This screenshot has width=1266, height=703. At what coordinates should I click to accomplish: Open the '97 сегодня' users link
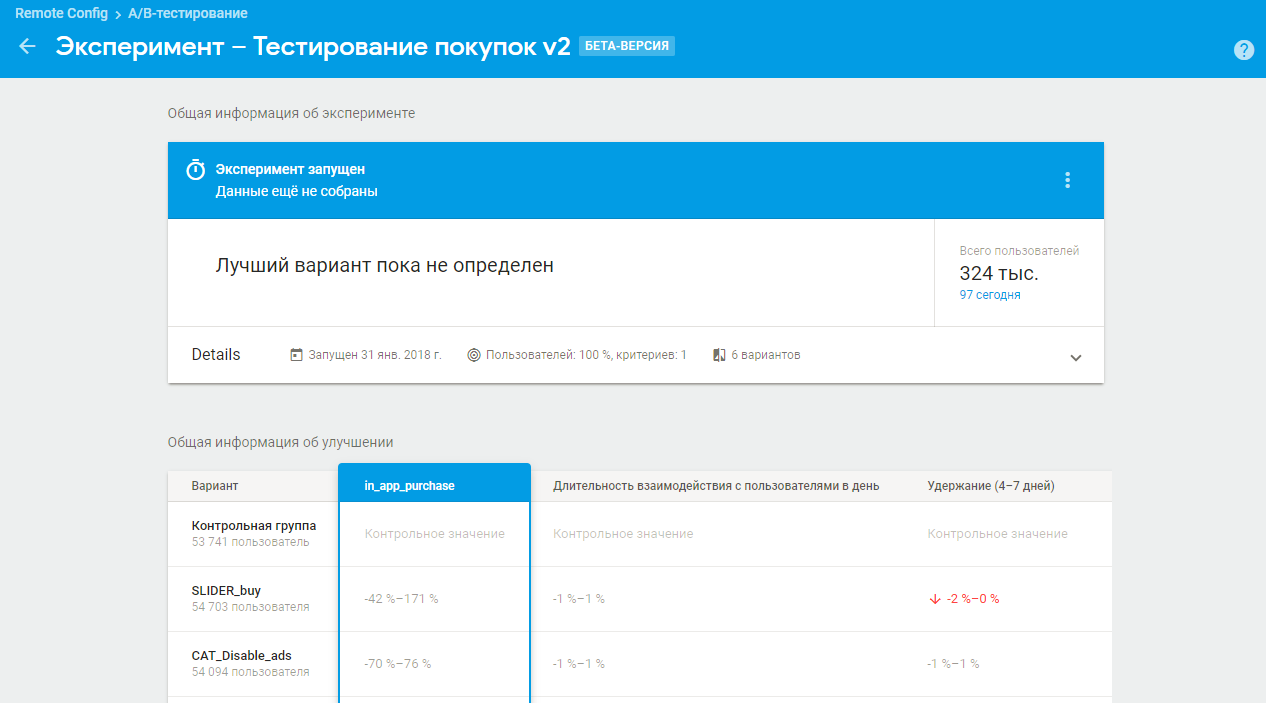point(989,294)
